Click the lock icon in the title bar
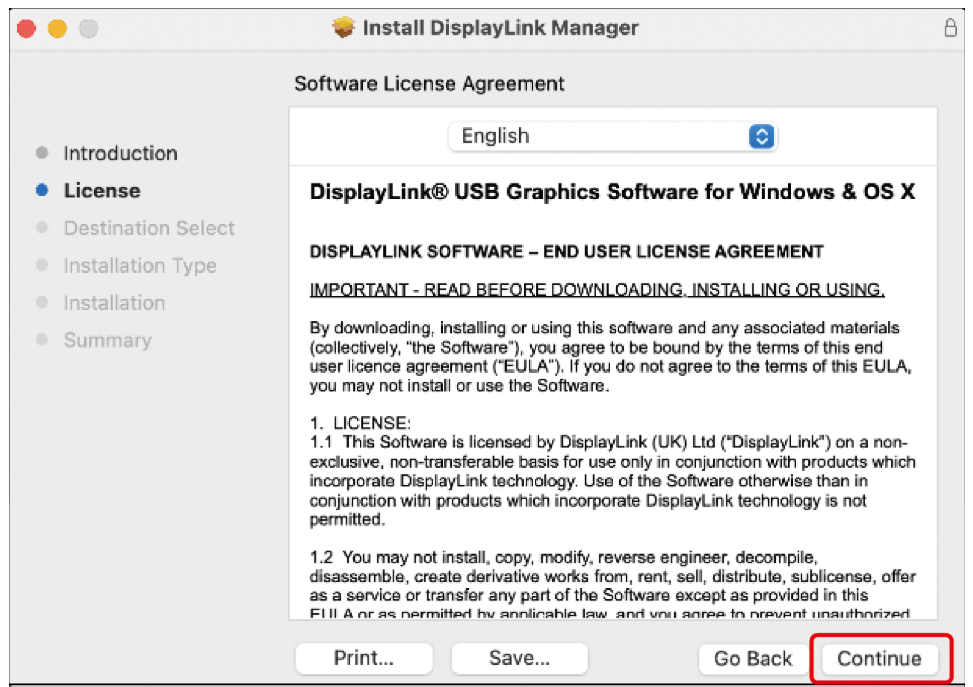This screenshot has height=687, width=973. point(950,28)
